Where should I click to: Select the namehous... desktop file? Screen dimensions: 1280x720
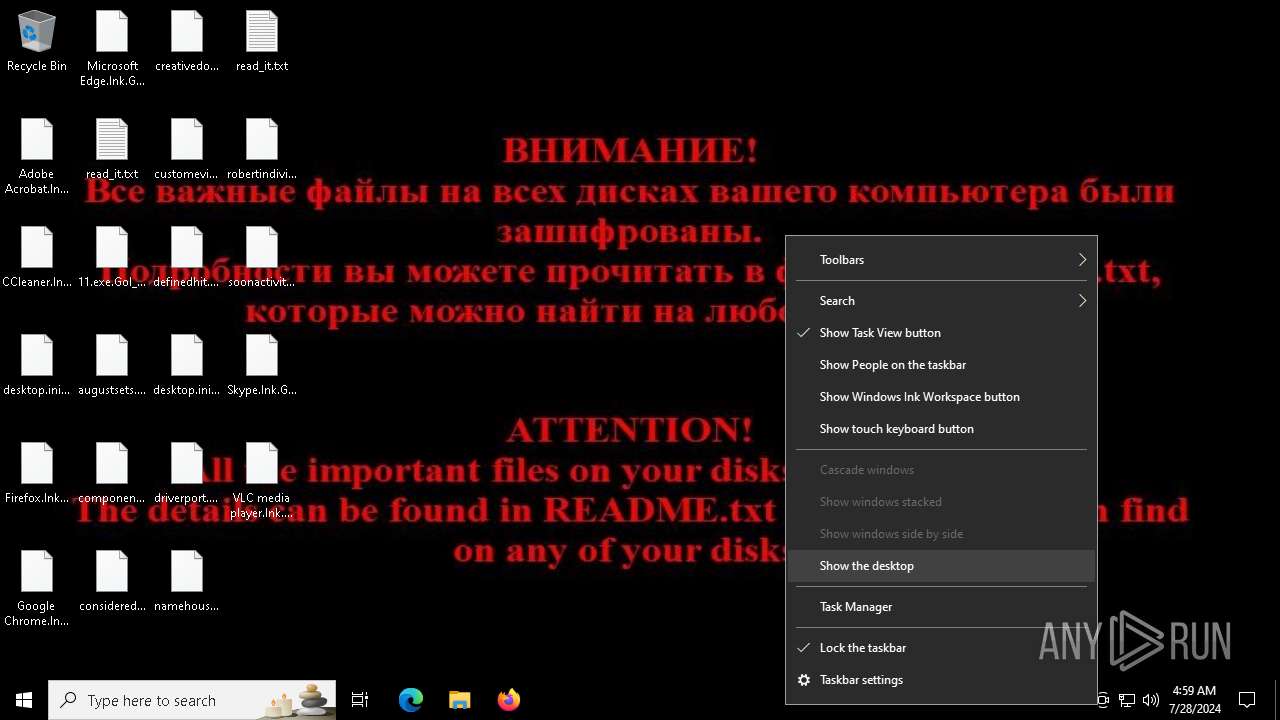click(187, 582)
